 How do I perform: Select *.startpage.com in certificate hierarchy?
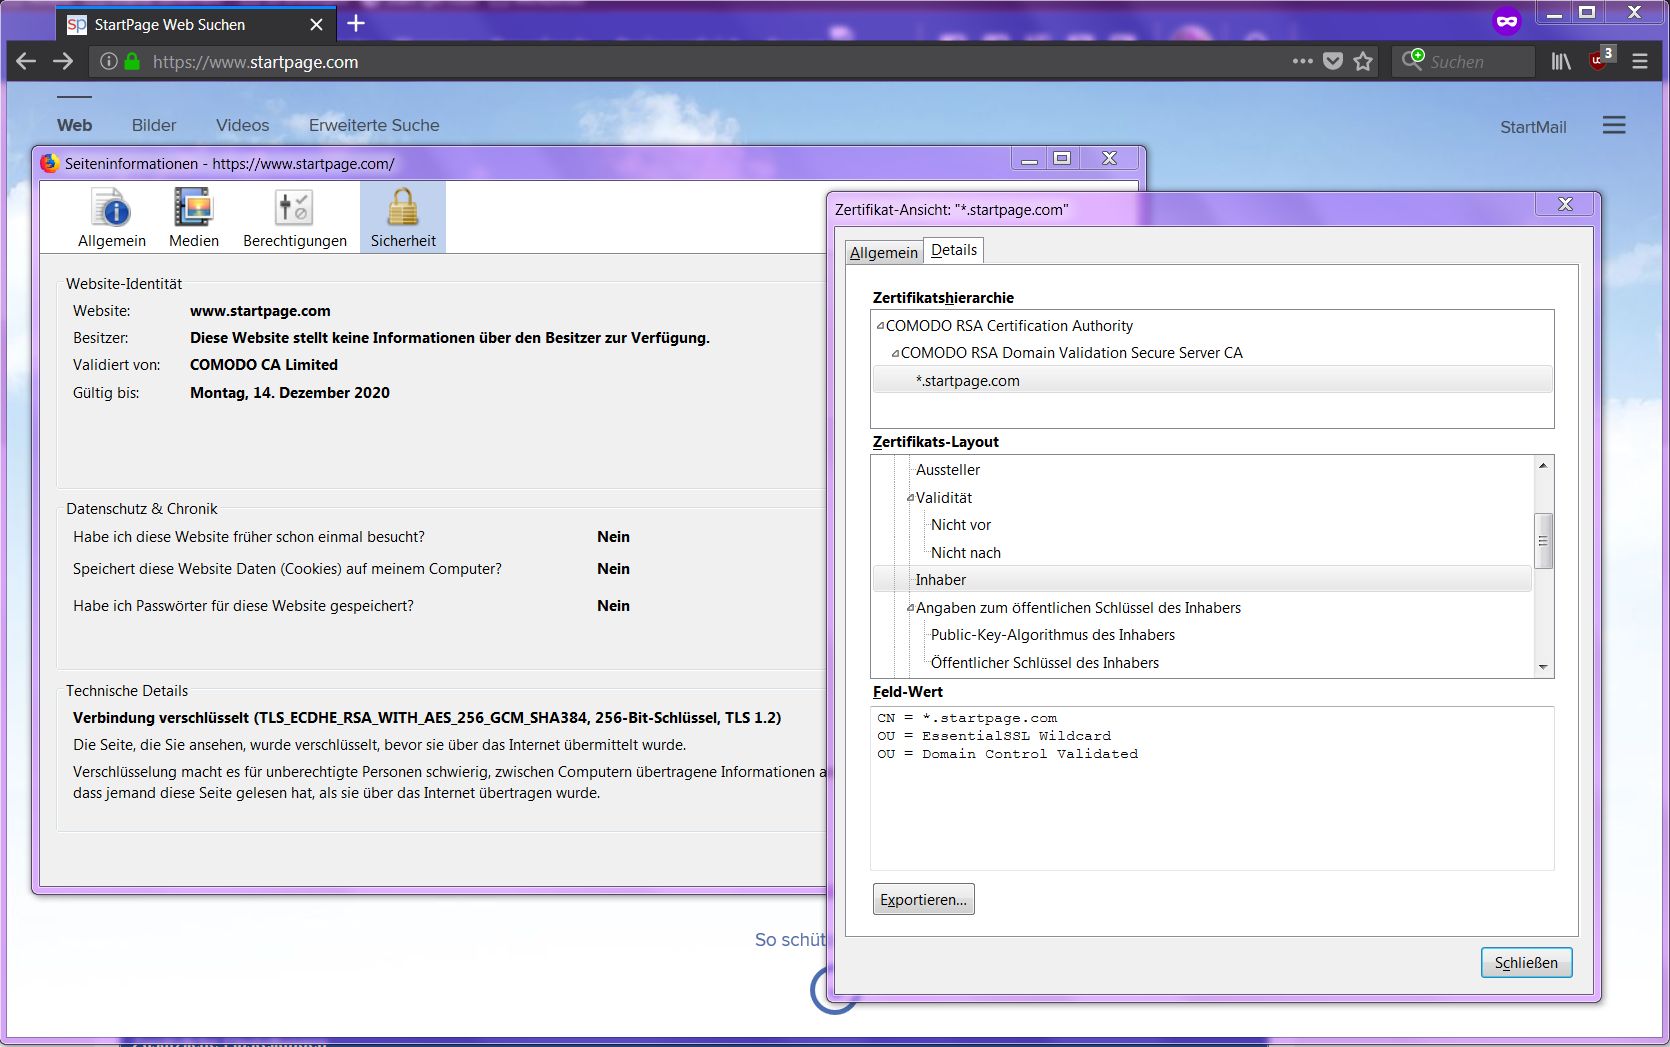(x=1212, y=381)
